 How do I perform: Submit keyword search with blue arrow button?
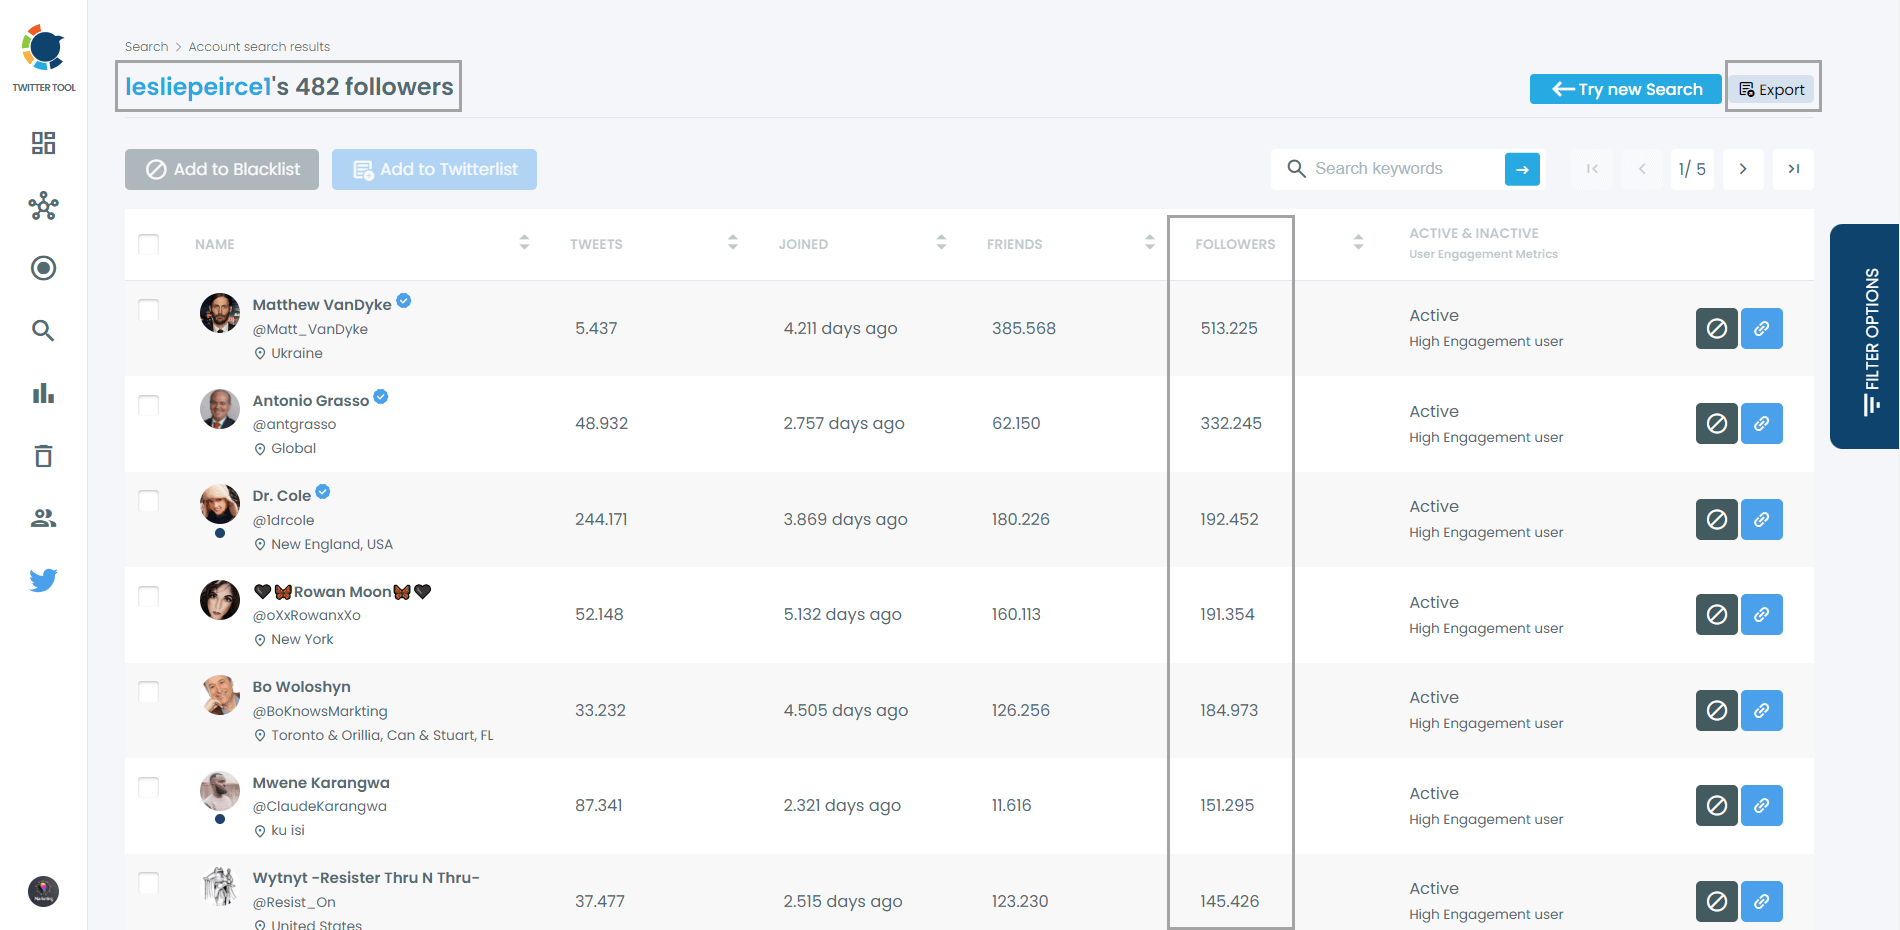(x=1522, y=169)
